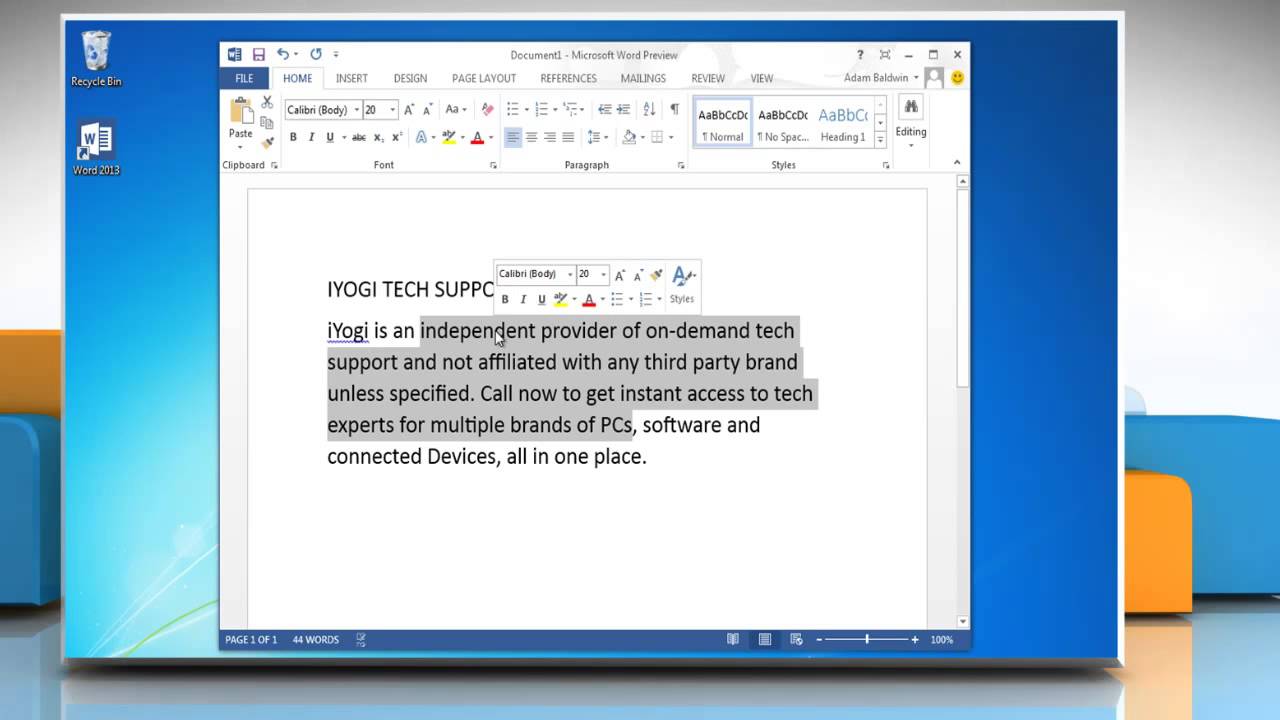Click ribbon Shrink Font icon
Screen dimensions: 1280x720
coord(427,110)
